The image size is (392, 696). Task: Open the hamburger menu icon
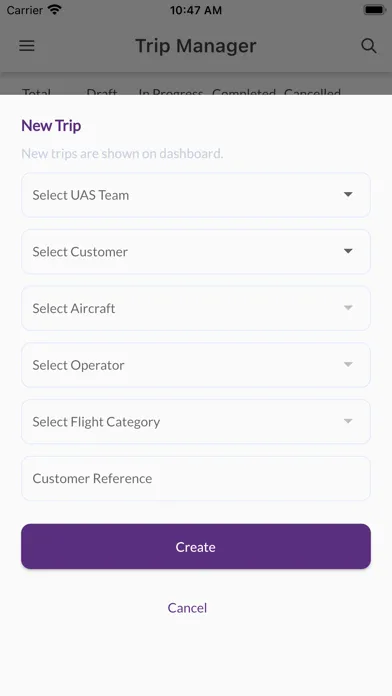(27, 46)
